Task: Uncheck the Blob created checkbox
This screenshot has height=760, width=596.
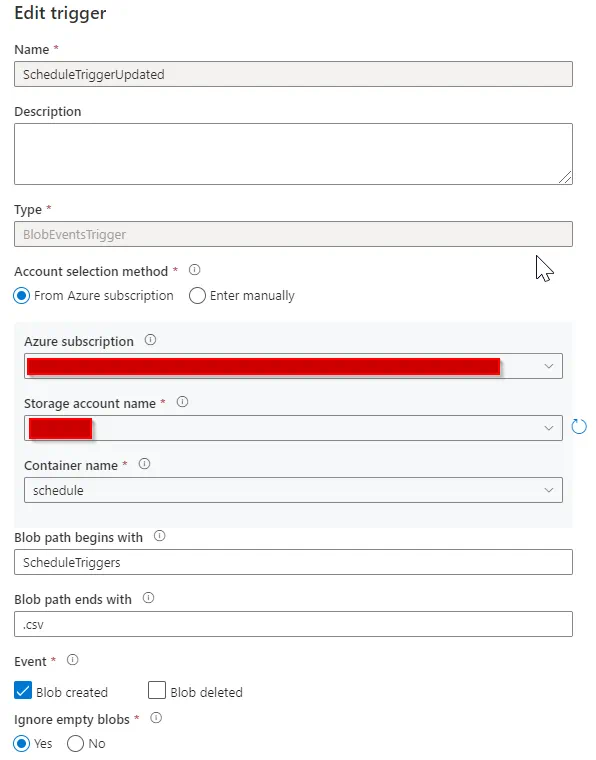Action: point(23,691)
